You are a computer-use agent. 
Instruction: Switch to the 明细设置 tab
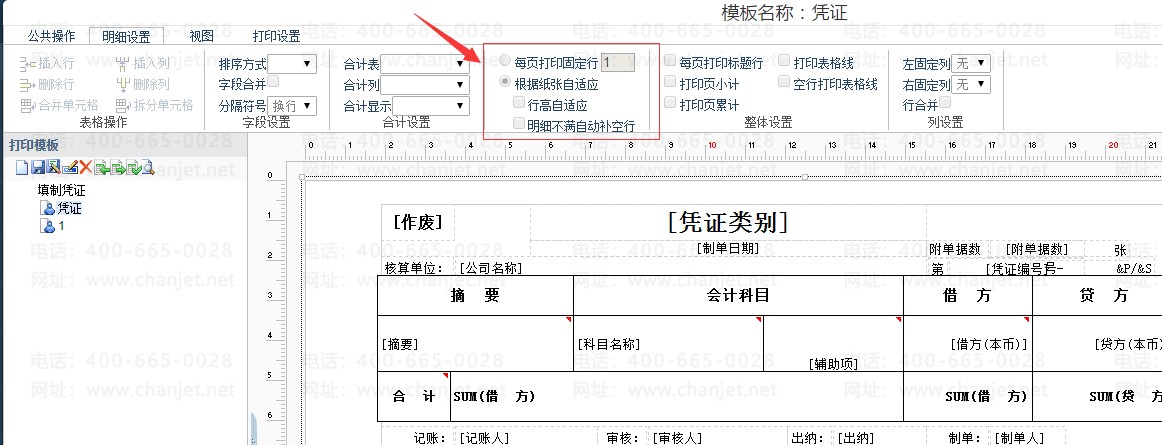click(x=126, y=36)
